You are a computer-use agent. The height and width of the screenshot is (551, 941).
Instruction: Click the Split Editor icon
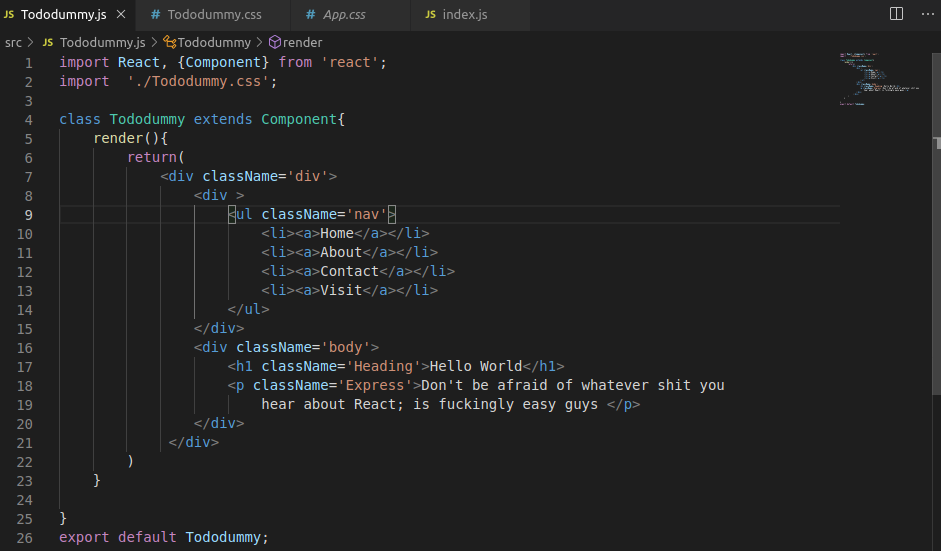coord(896,14)
